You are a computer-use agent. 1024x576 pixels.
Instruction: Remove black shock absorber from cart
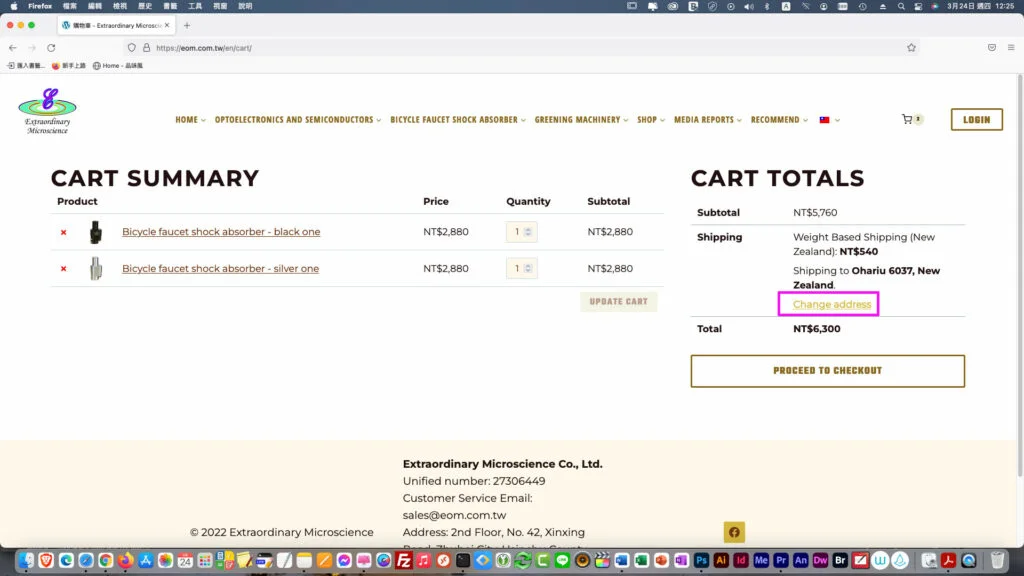pyautogui.click(x=63, y=232)
